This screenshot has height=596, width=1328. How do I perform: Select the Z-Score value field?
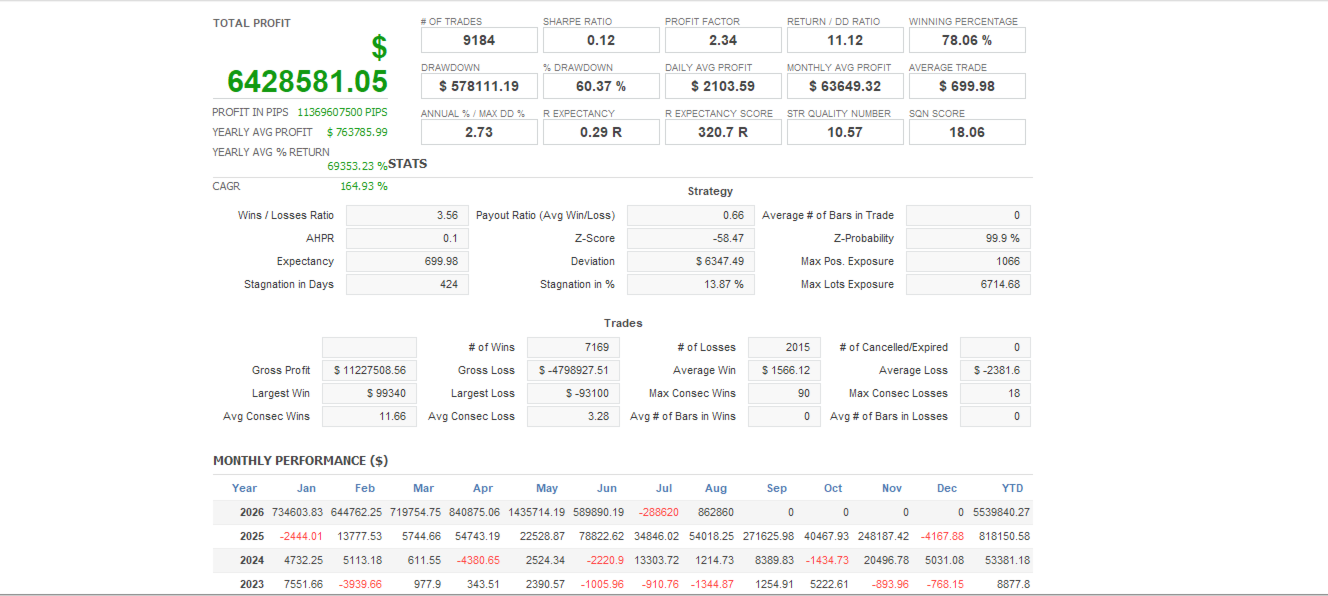(x=690, y=238)
